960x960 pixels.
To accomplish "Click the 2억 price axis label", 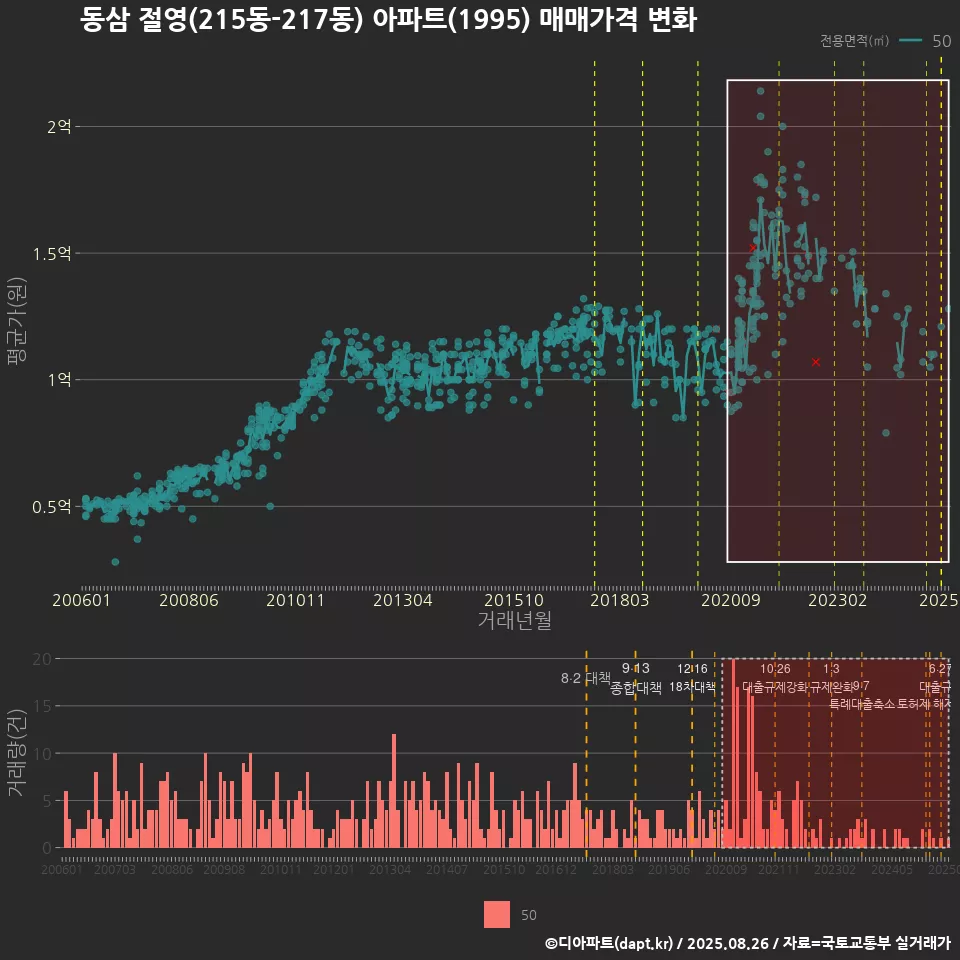I will point(59,127).
